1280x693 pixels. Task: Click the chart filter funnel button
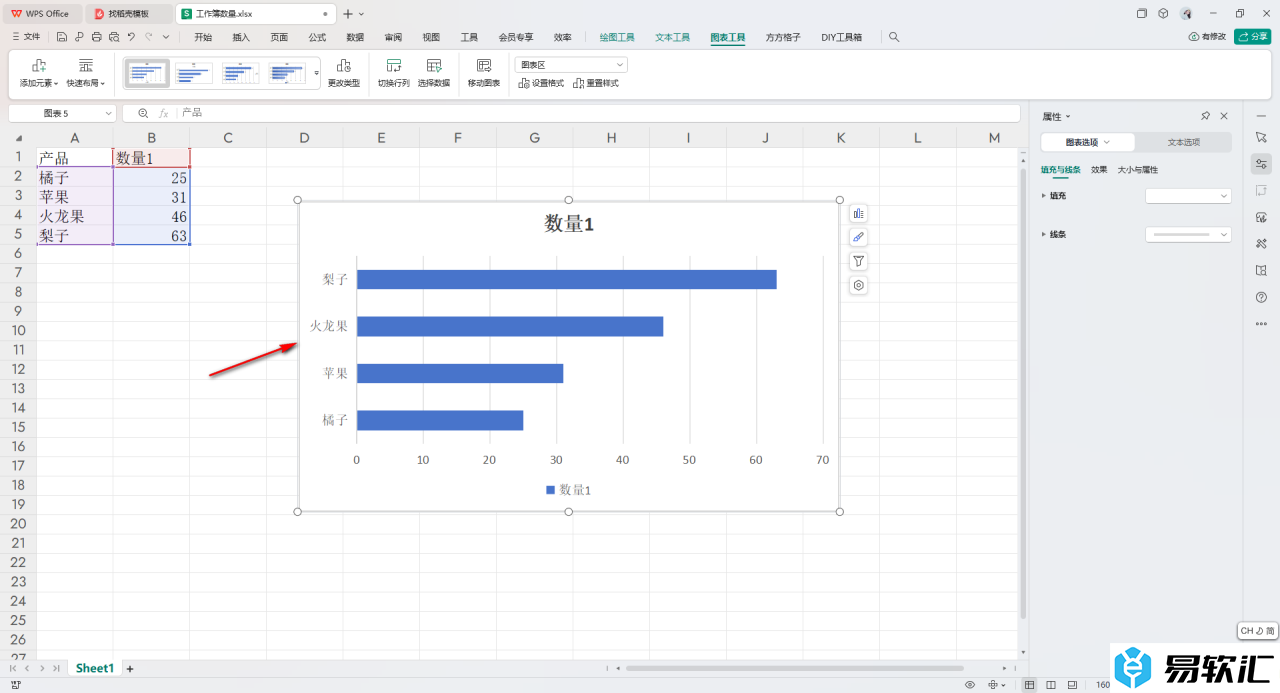[x=858, y=261]
